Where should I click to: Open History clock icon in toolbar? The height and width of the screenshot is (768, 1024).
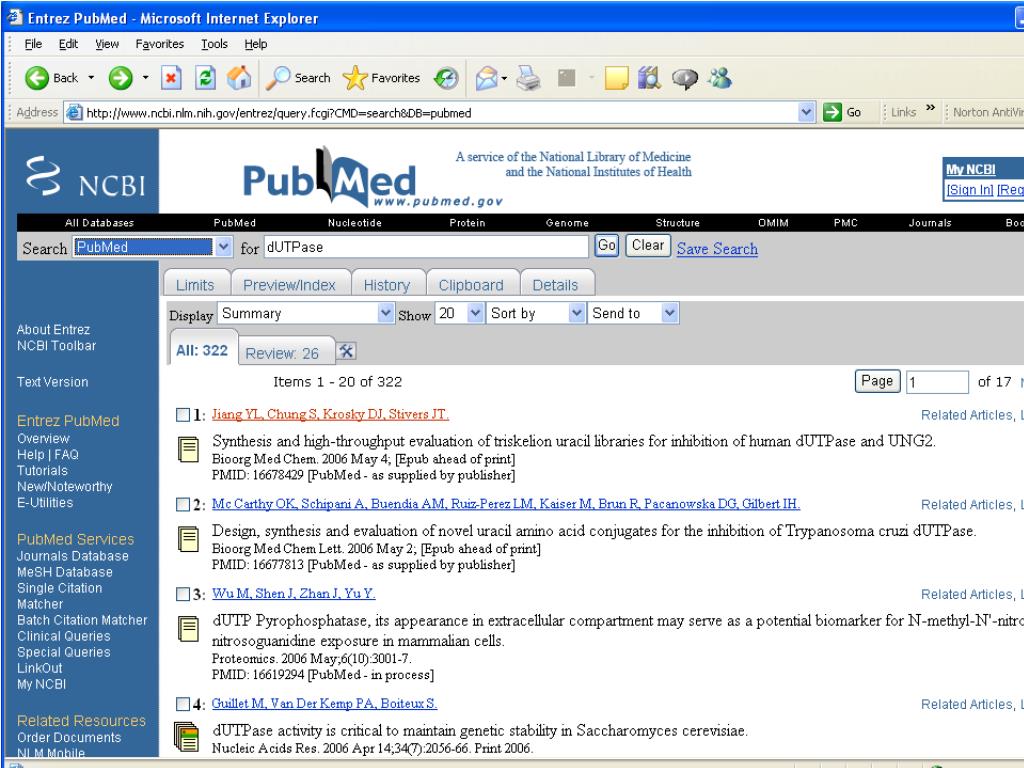pos(447,78)
